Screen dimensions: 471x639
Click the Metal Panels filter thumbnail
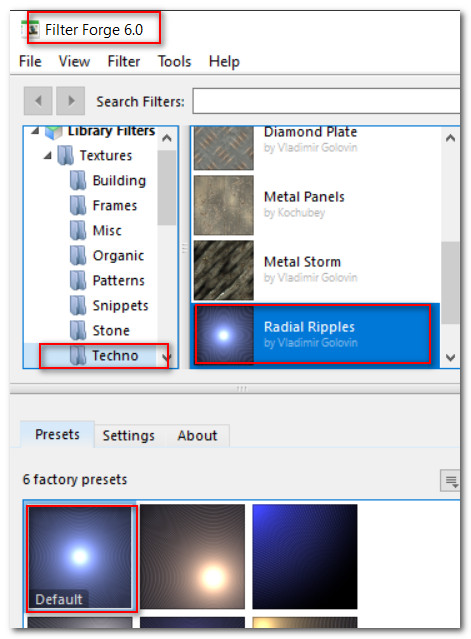click(x=223, y=205)
